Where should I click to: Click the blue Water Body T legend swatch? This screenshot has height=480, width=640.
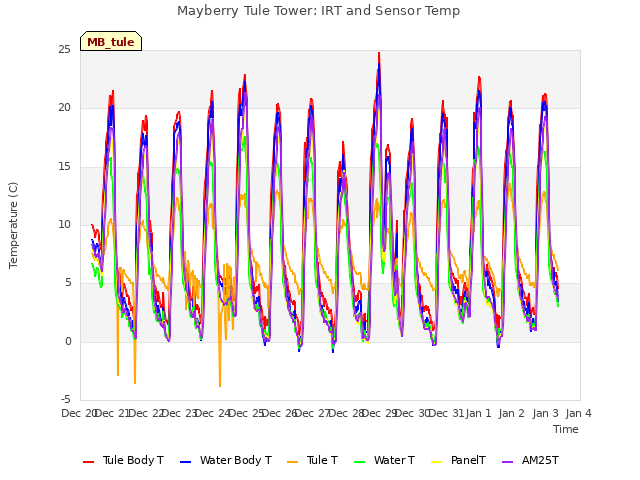coord(185,462)
